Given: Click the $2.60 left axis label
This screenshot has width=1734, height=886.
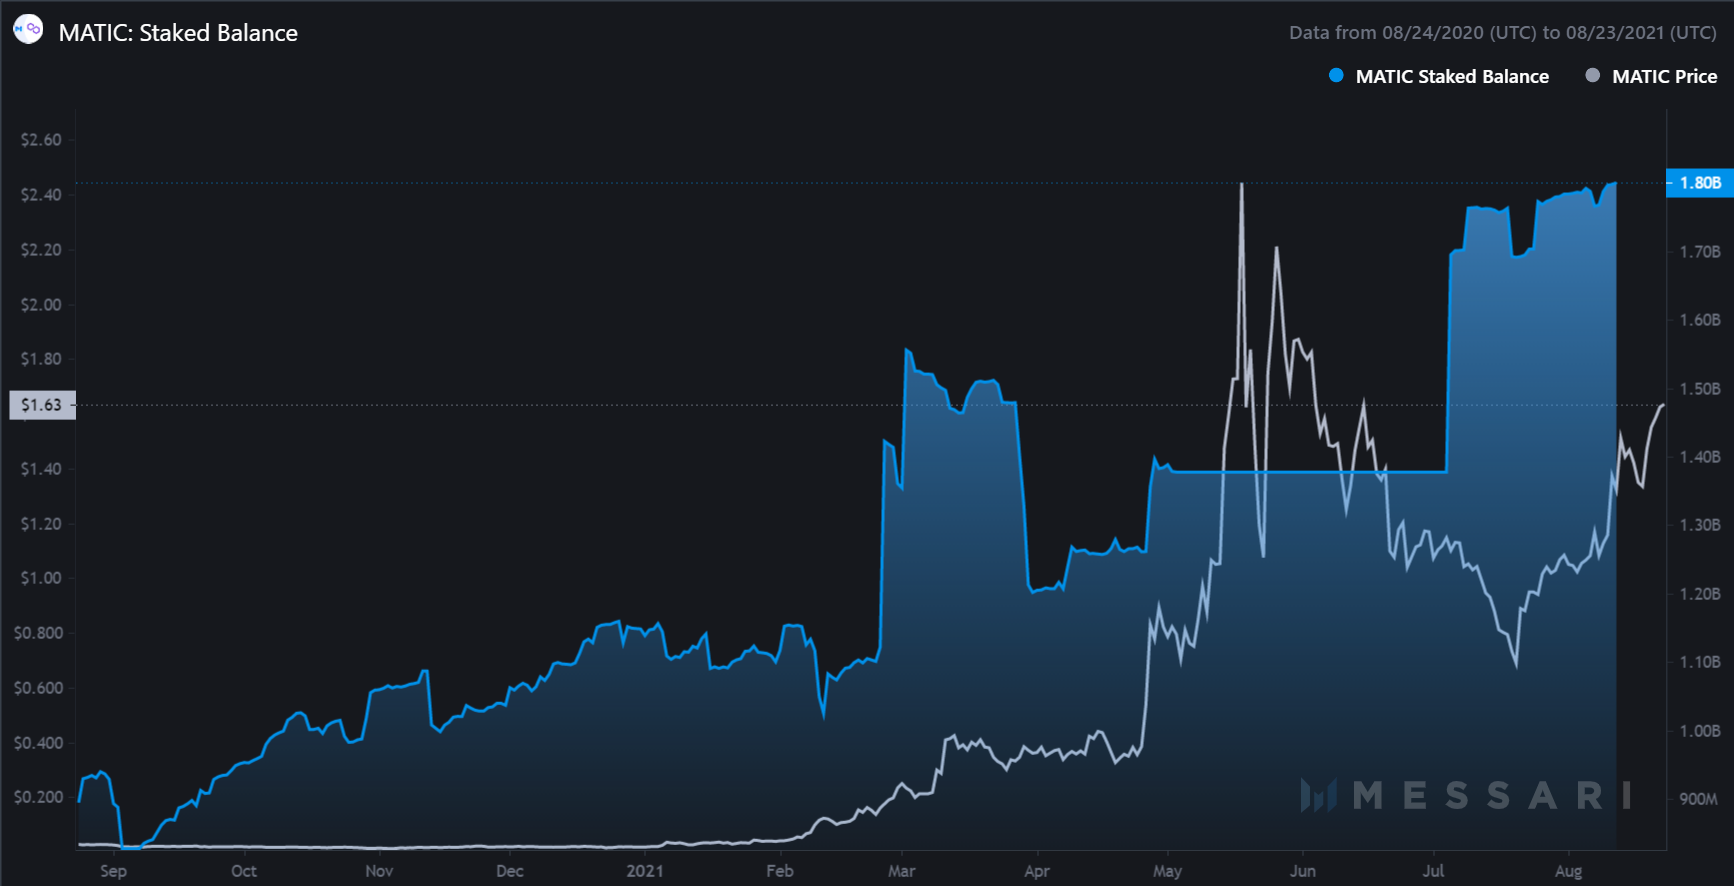Looking at the screenshot, I should pos(41,140).
